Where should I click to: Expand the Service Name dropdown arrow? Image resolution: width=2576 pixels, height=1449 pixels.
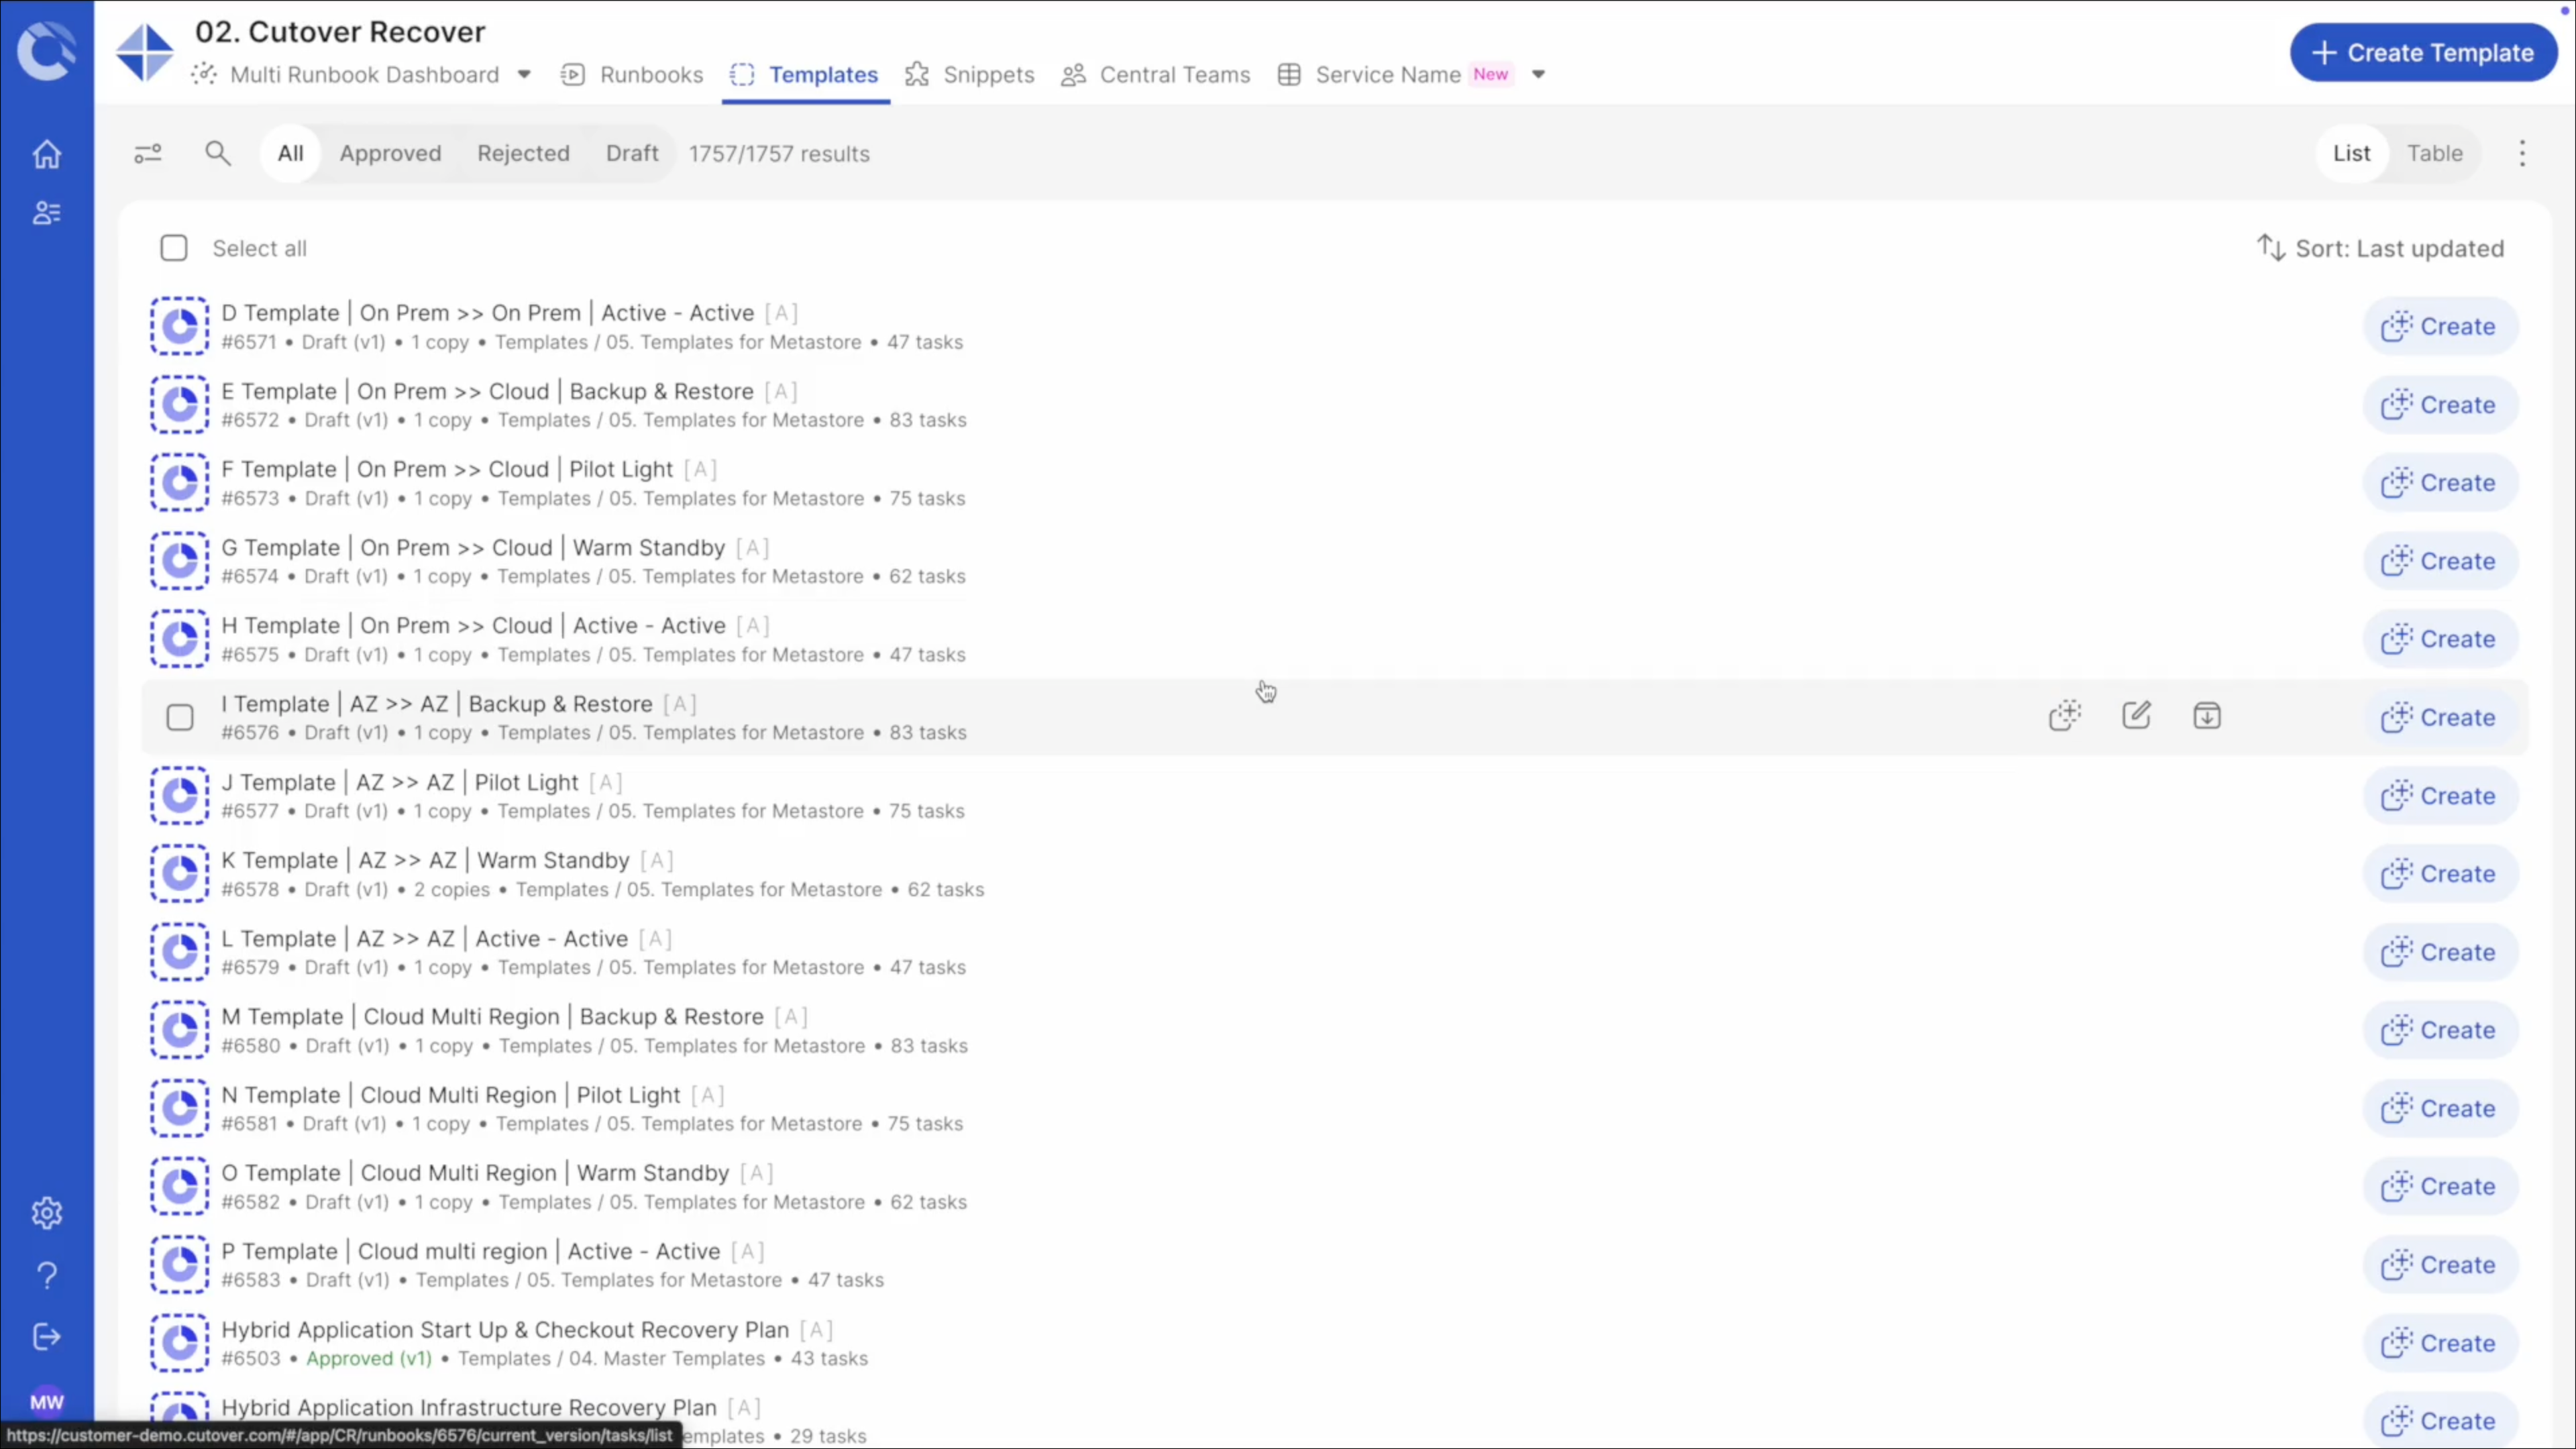click(x=1538, y=75)
